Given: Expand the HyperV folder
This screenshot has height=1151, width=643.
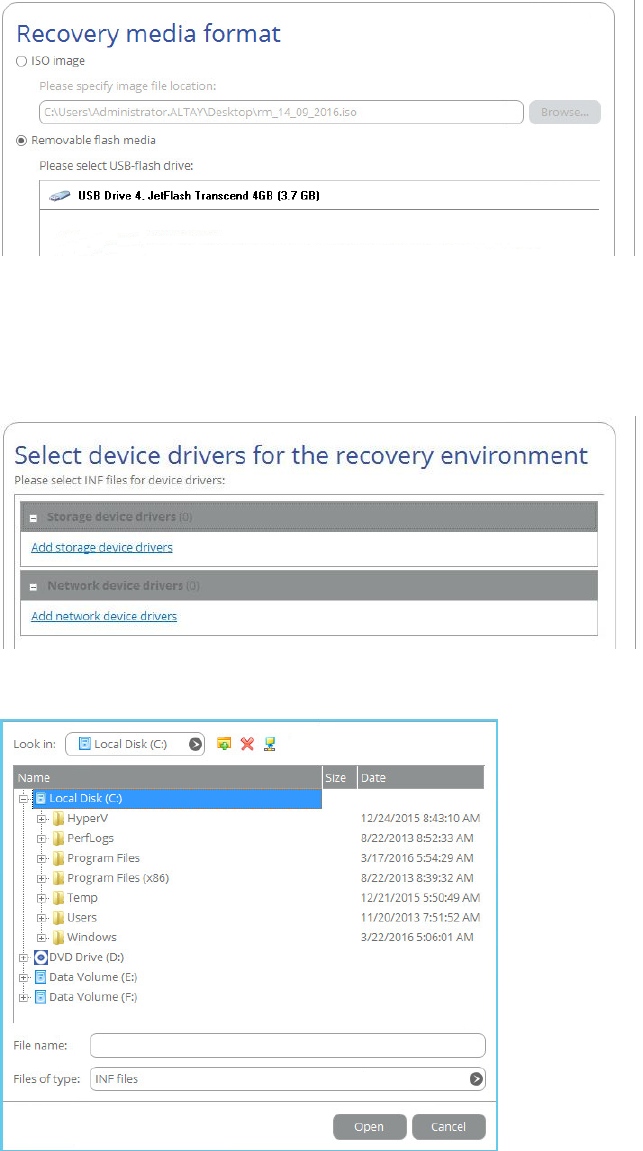Looking at the screenshot, I should point(42,818).
